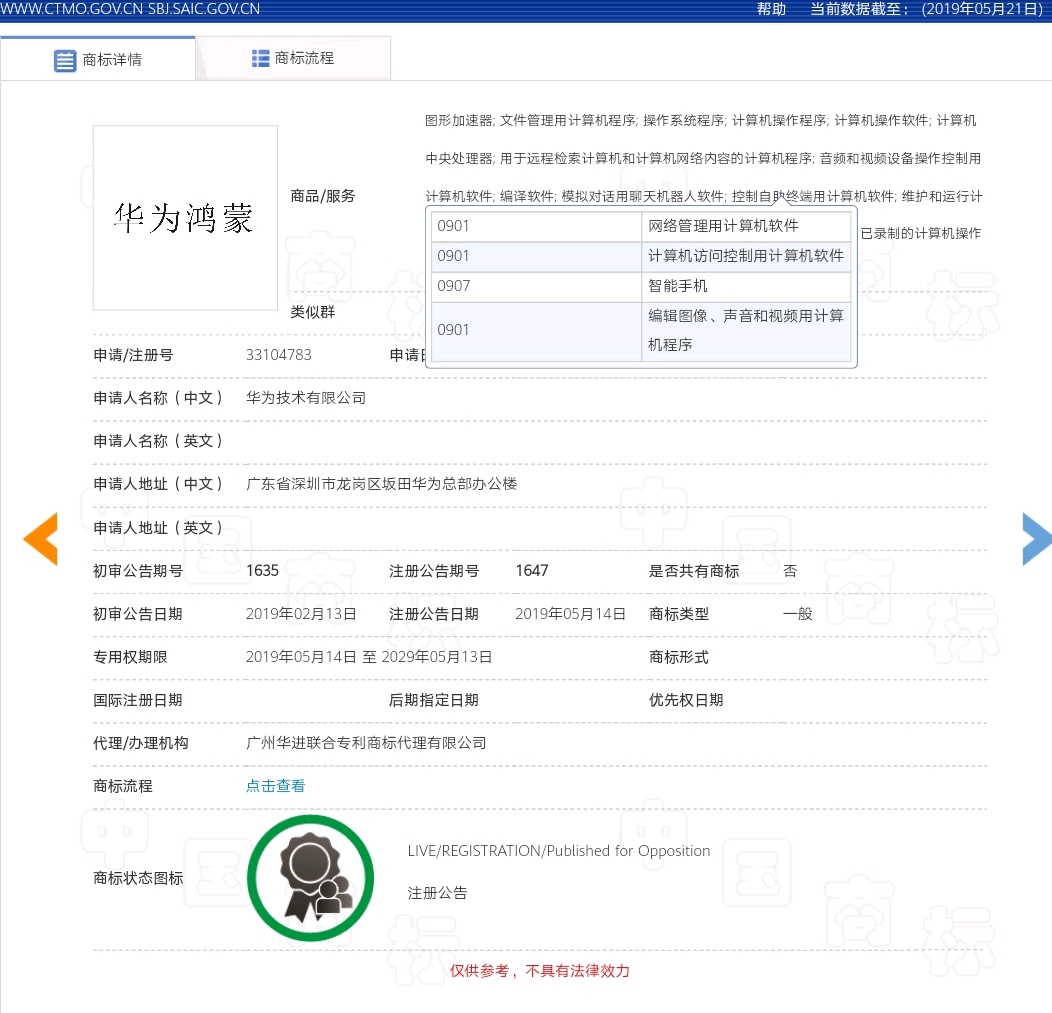Click the 后期指定日期 label
1052x1013 pixels.
pos(433,700)
